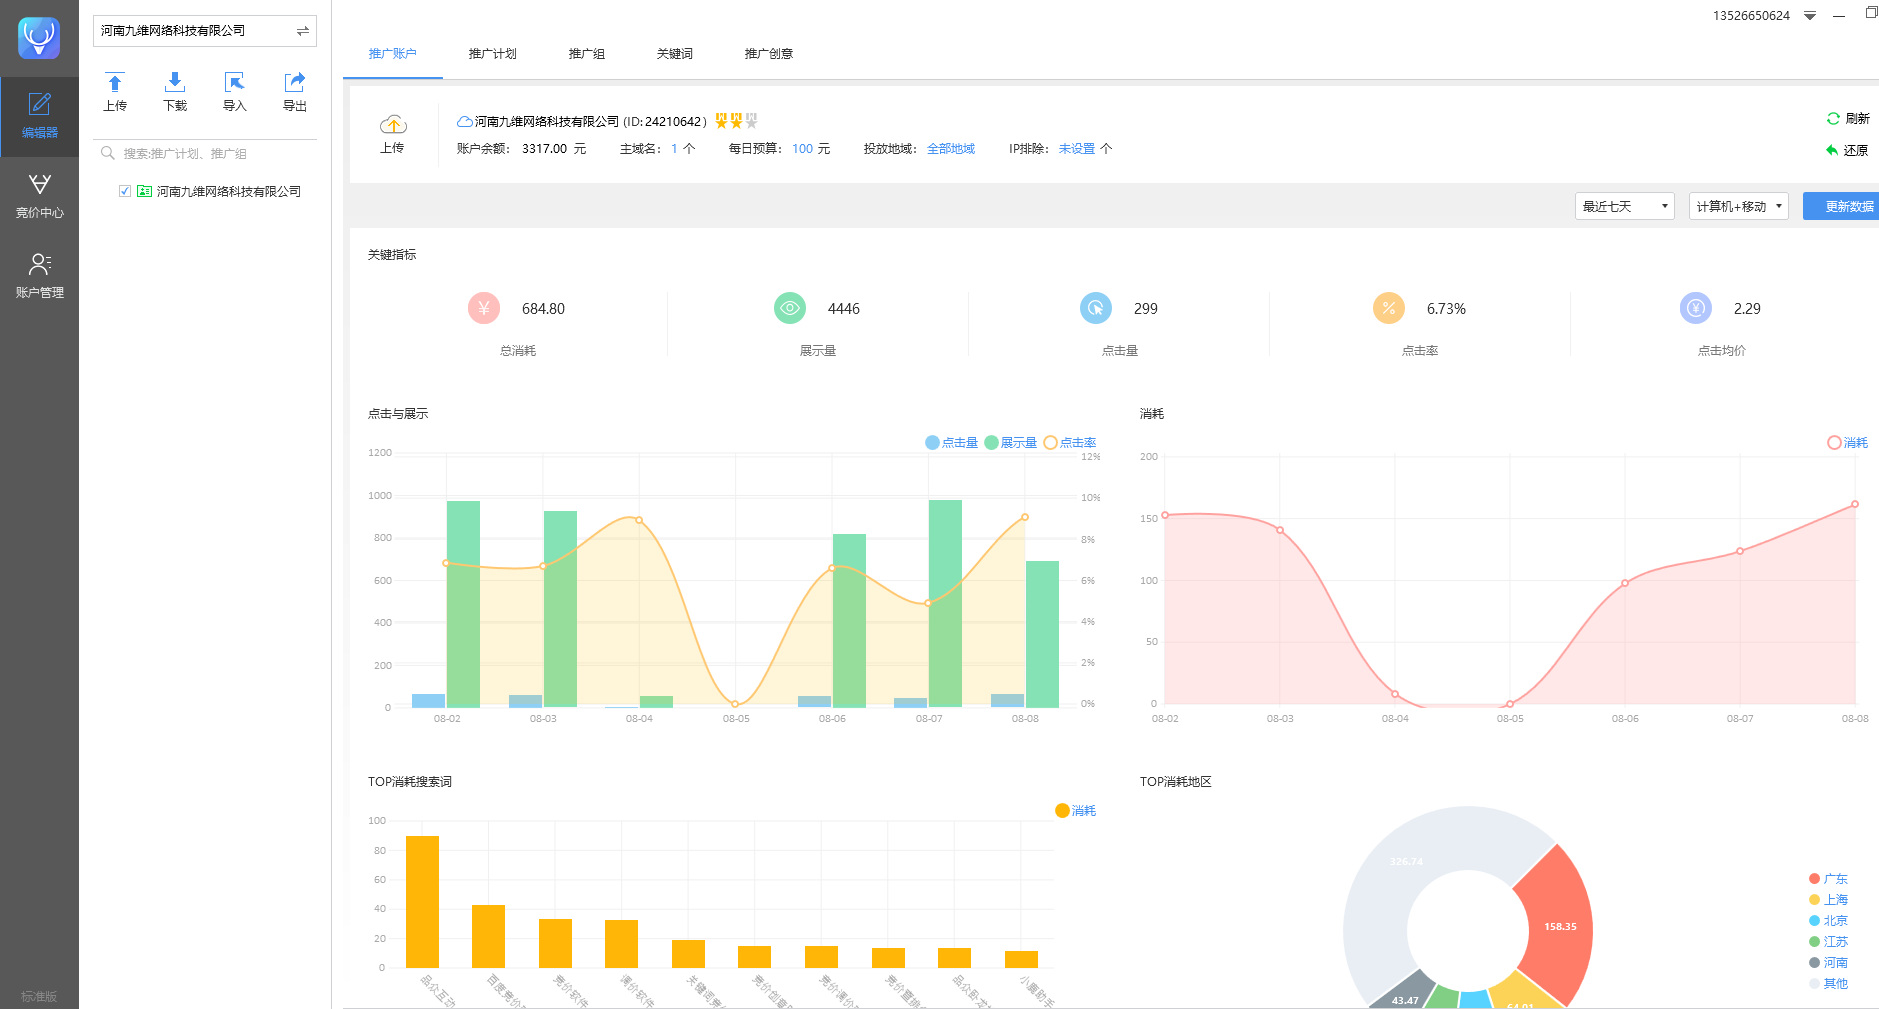The height and width of the screenshot is (1009, 1879).
Task: Toggle 消耗 legend in TOP消耗搜索词 chart
Action: point(1075,811)
